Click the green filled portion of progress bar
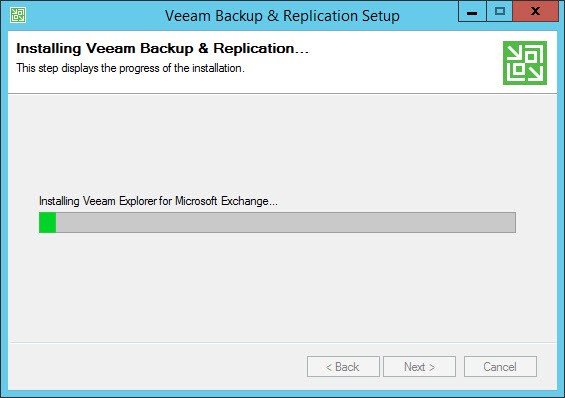Image resolution: width=565 pixels, height=398 pixels. [x=48, y=222]
